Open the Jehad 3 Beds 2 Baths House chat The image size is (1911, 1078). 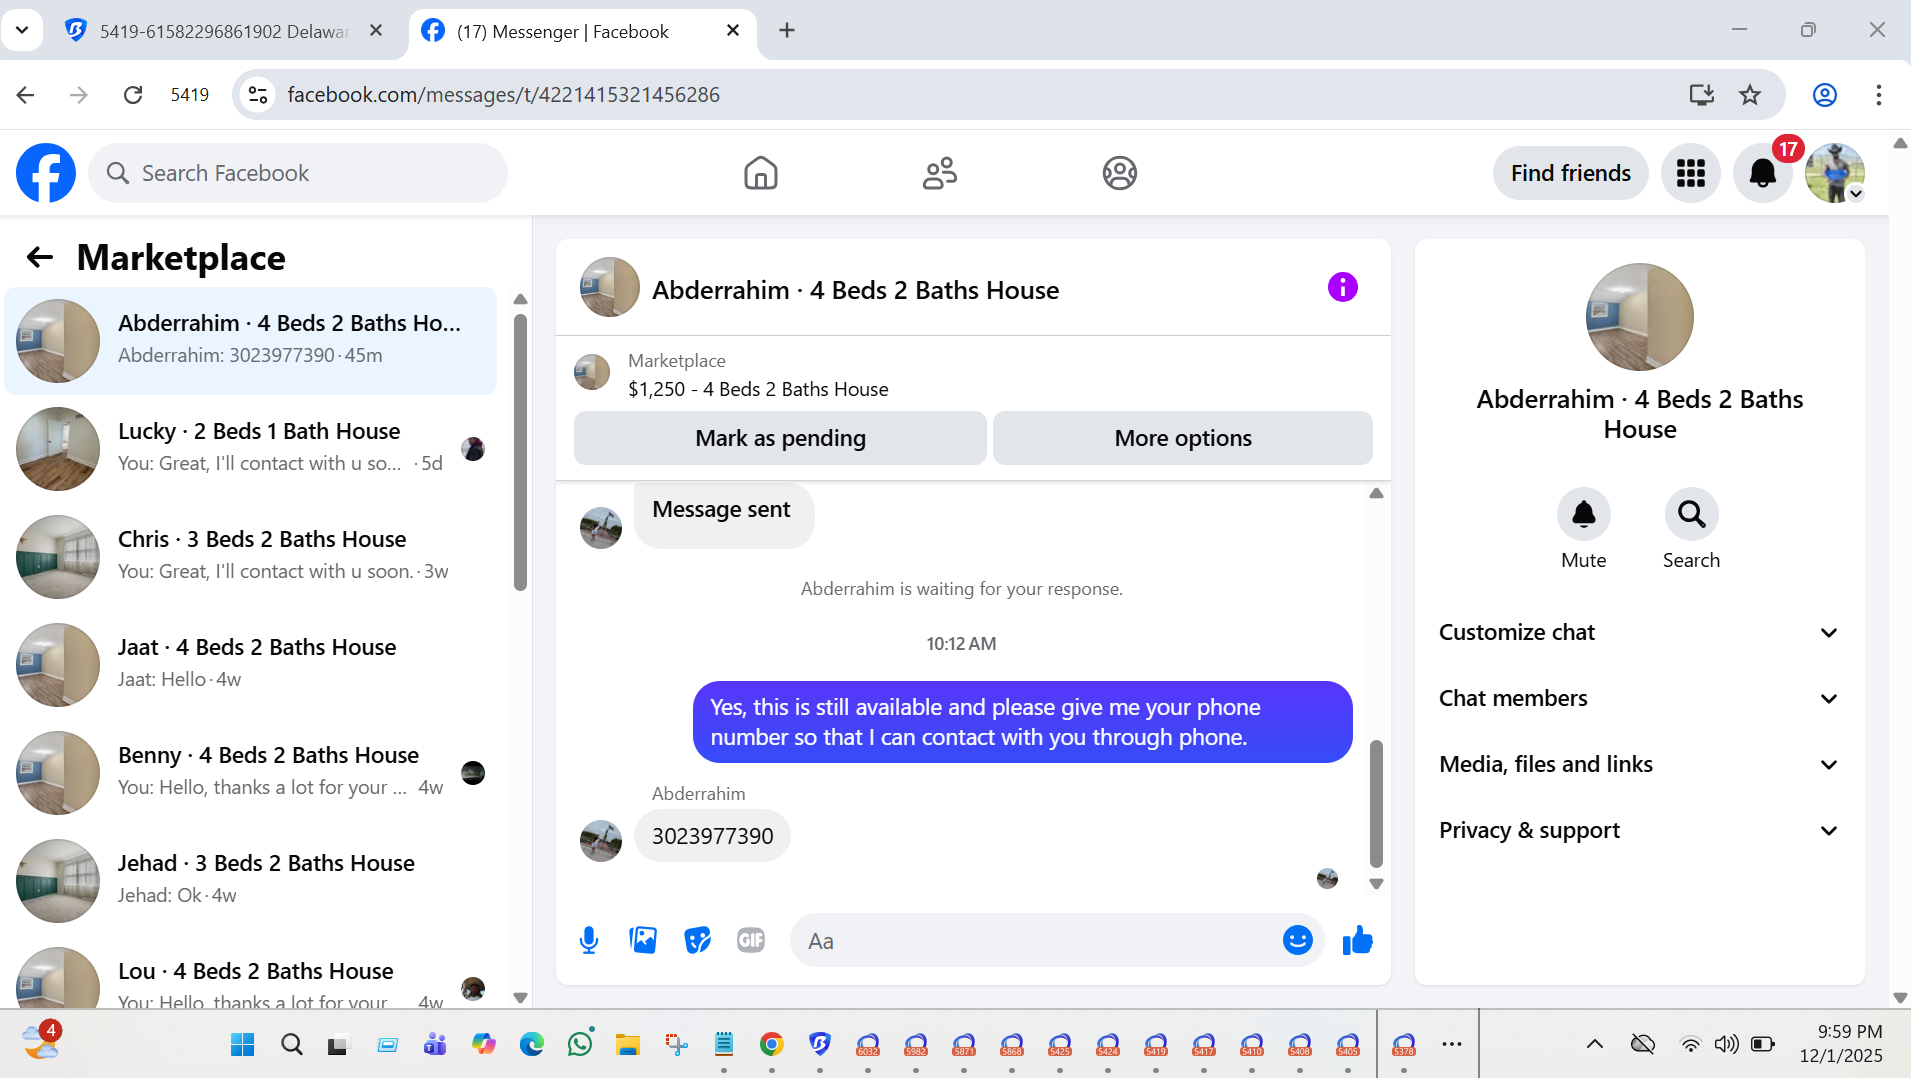pyautogui.click(x=250, y=880)
